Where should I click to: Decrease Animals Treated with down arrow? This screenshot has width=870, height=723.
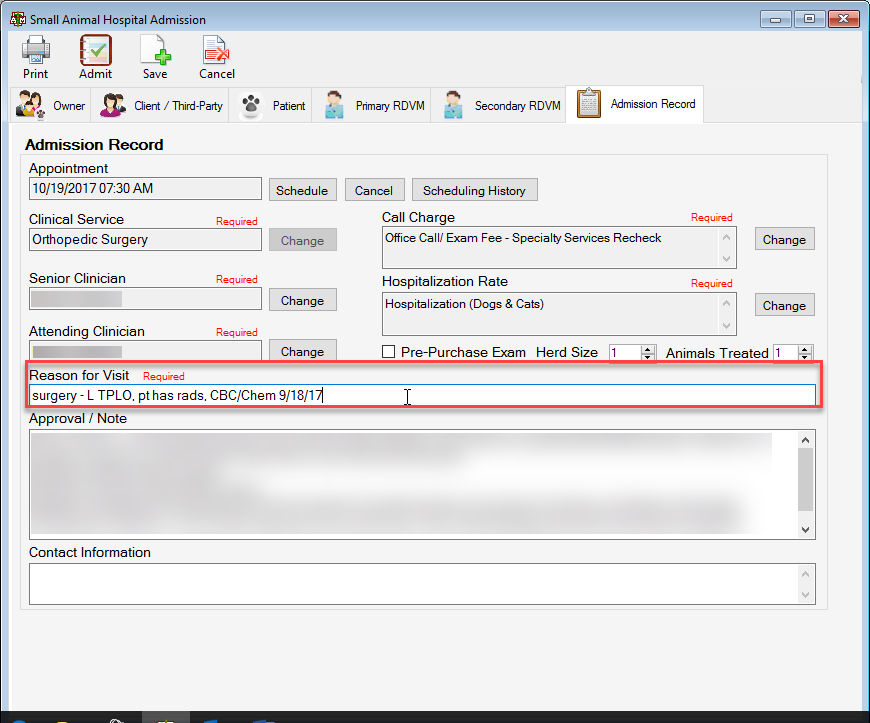805,356
